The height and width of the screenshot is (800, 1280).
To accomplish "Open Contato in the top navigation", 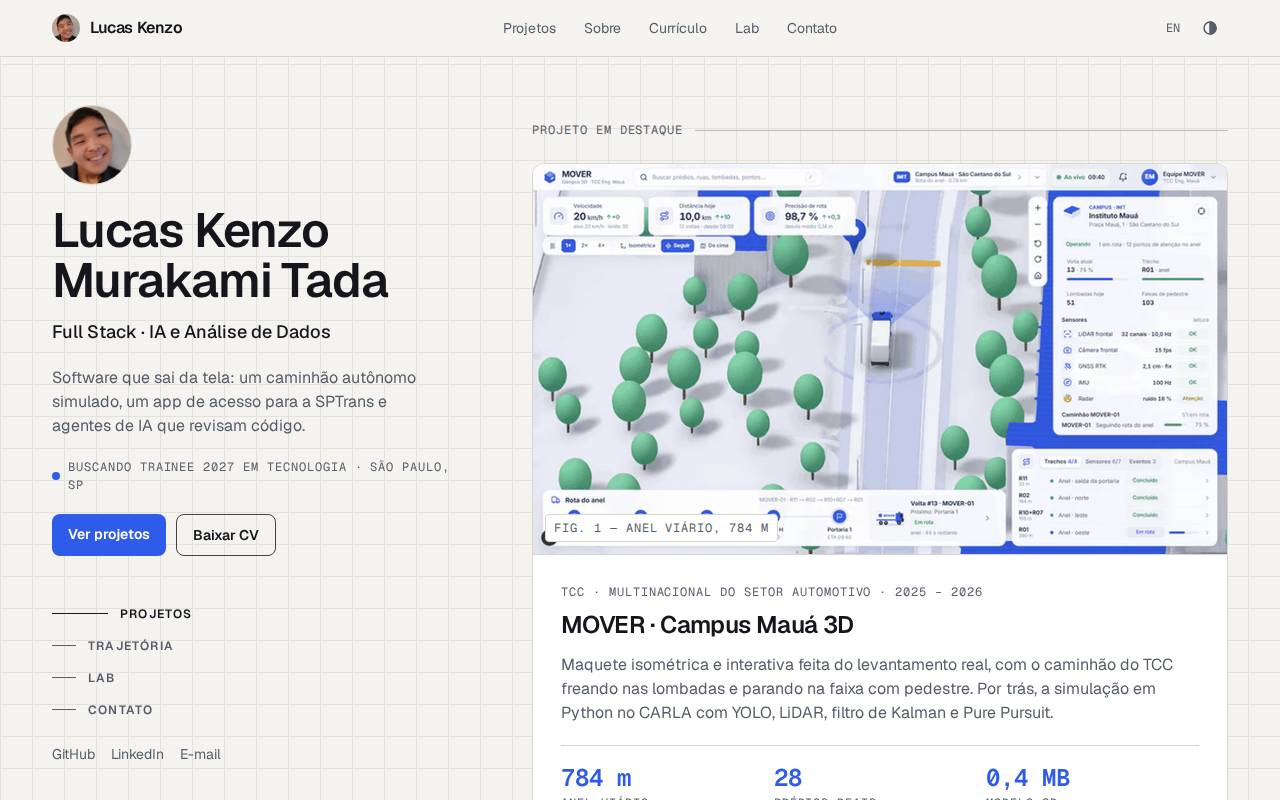I will coord(812,28).
